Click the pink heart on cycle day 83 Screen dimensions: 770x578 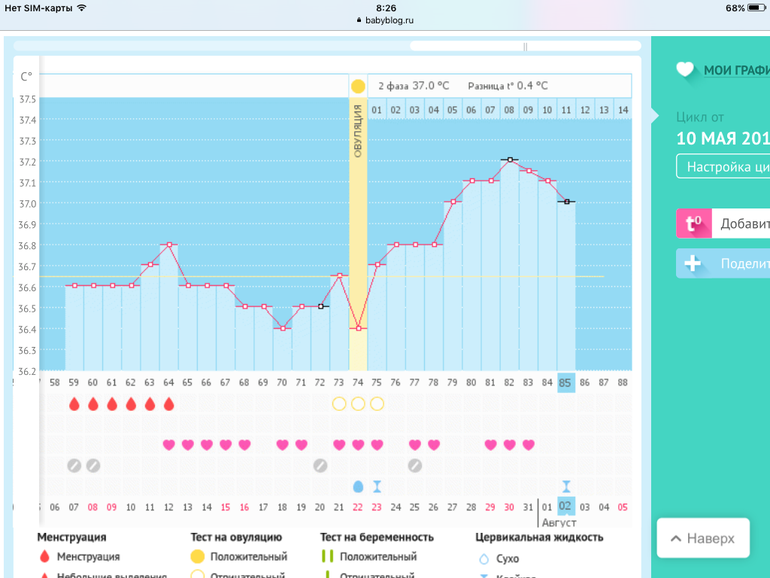528,445
